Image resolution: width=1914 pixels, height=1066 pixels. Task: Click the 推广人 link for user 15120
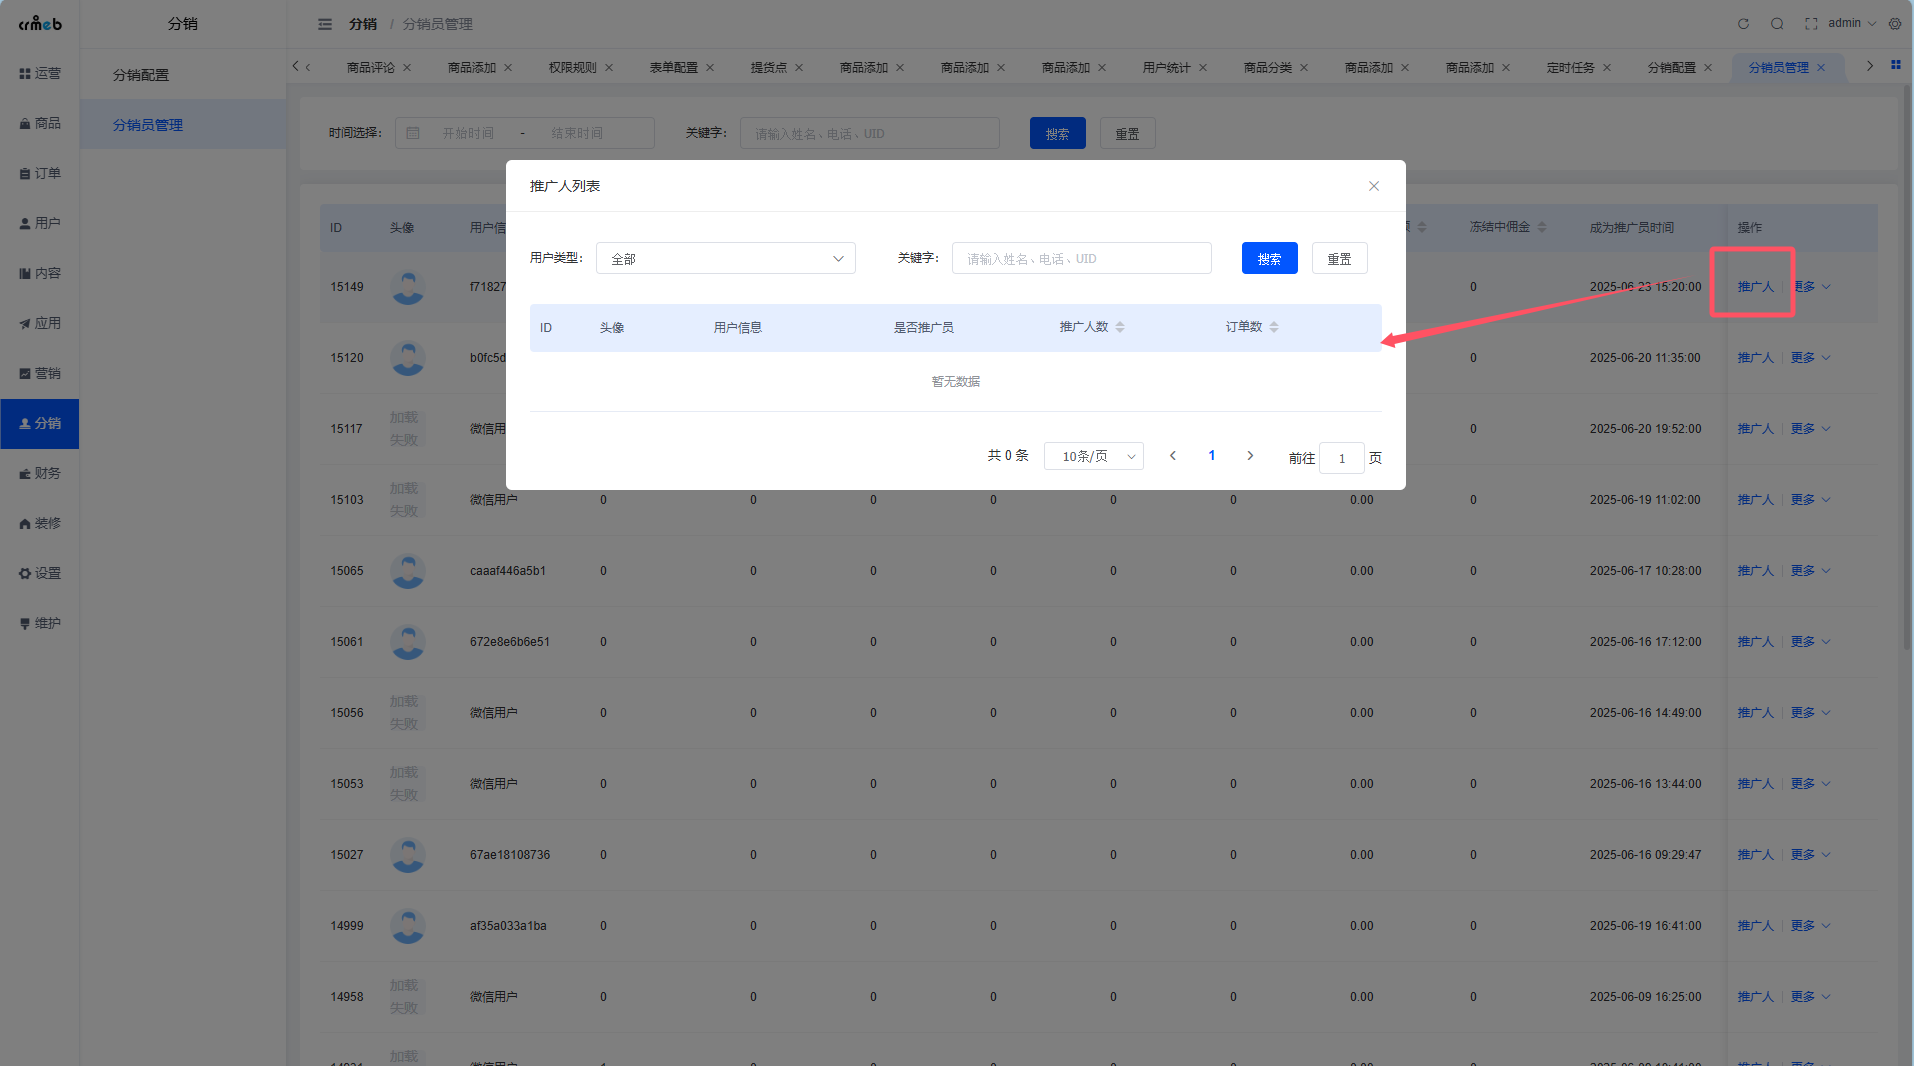click(x=1755, y=358)
